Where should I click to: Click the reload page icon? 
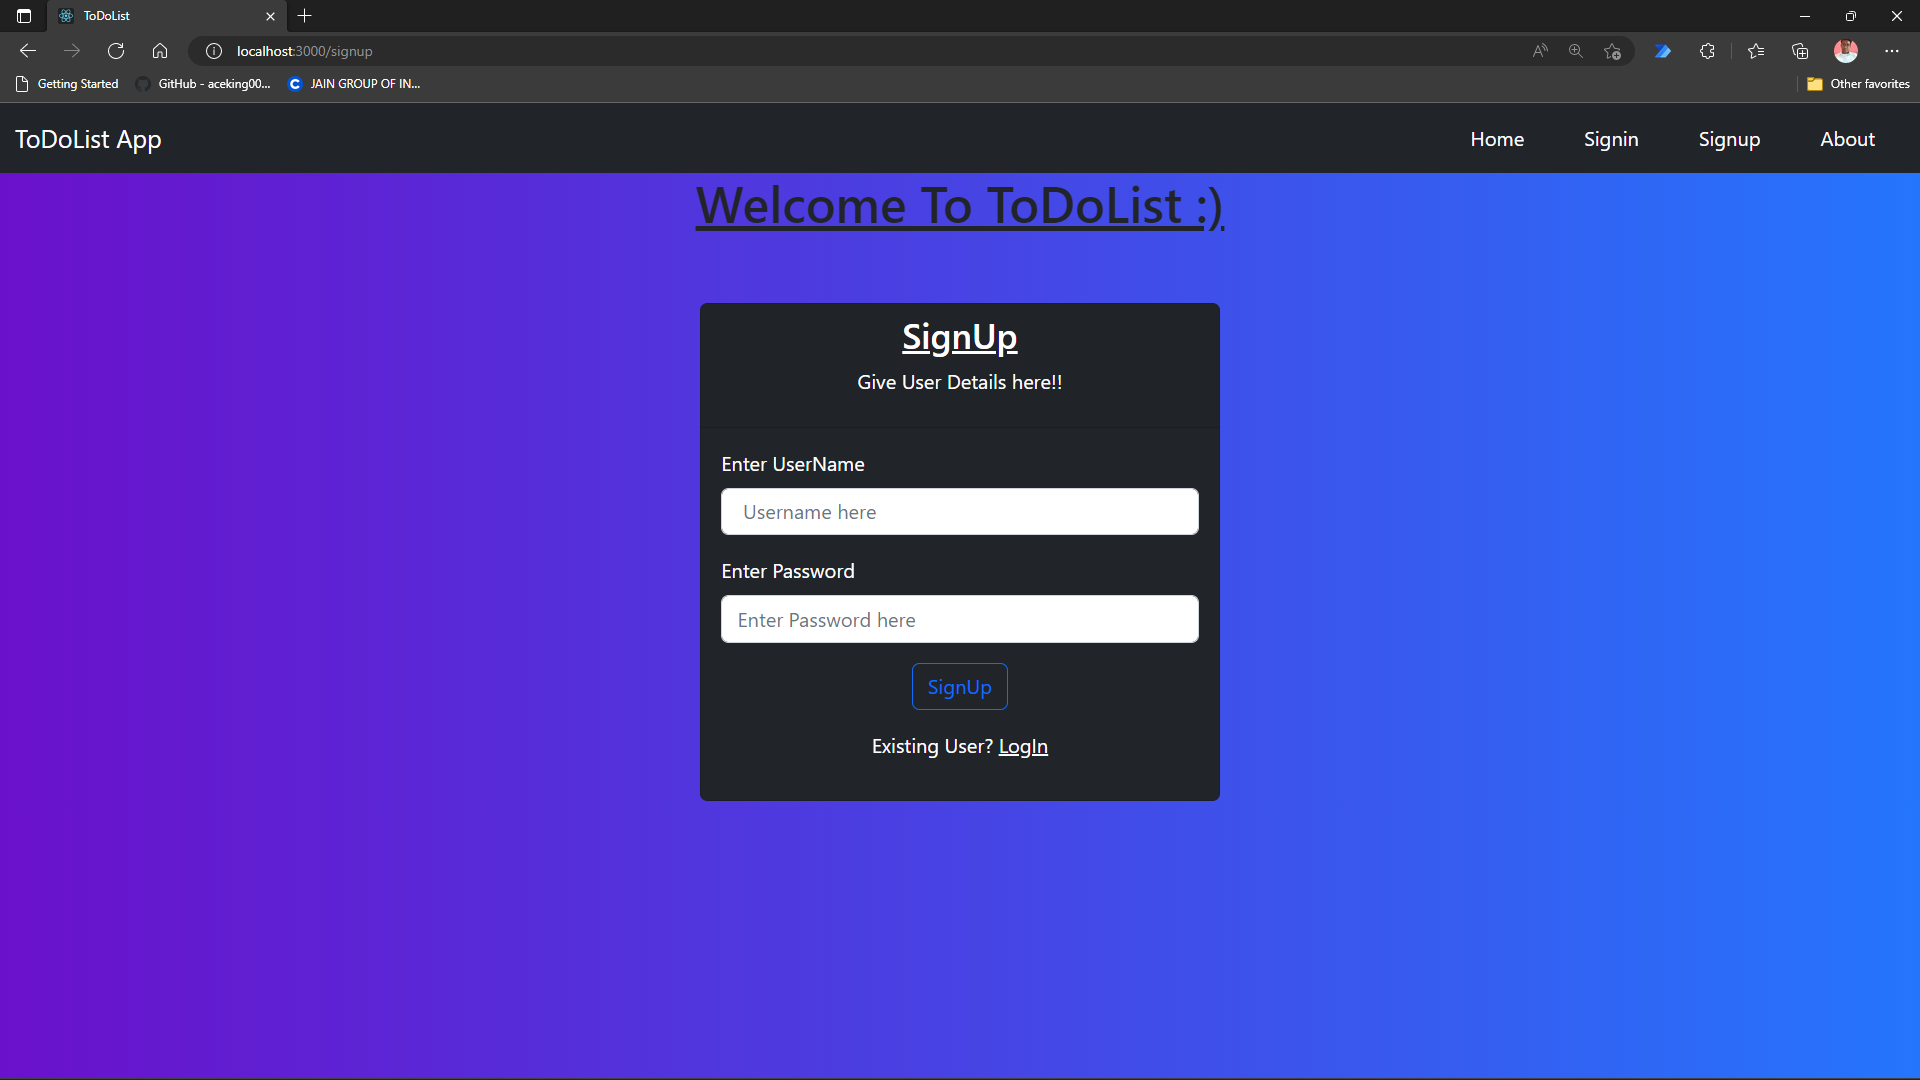pos(116,50)
